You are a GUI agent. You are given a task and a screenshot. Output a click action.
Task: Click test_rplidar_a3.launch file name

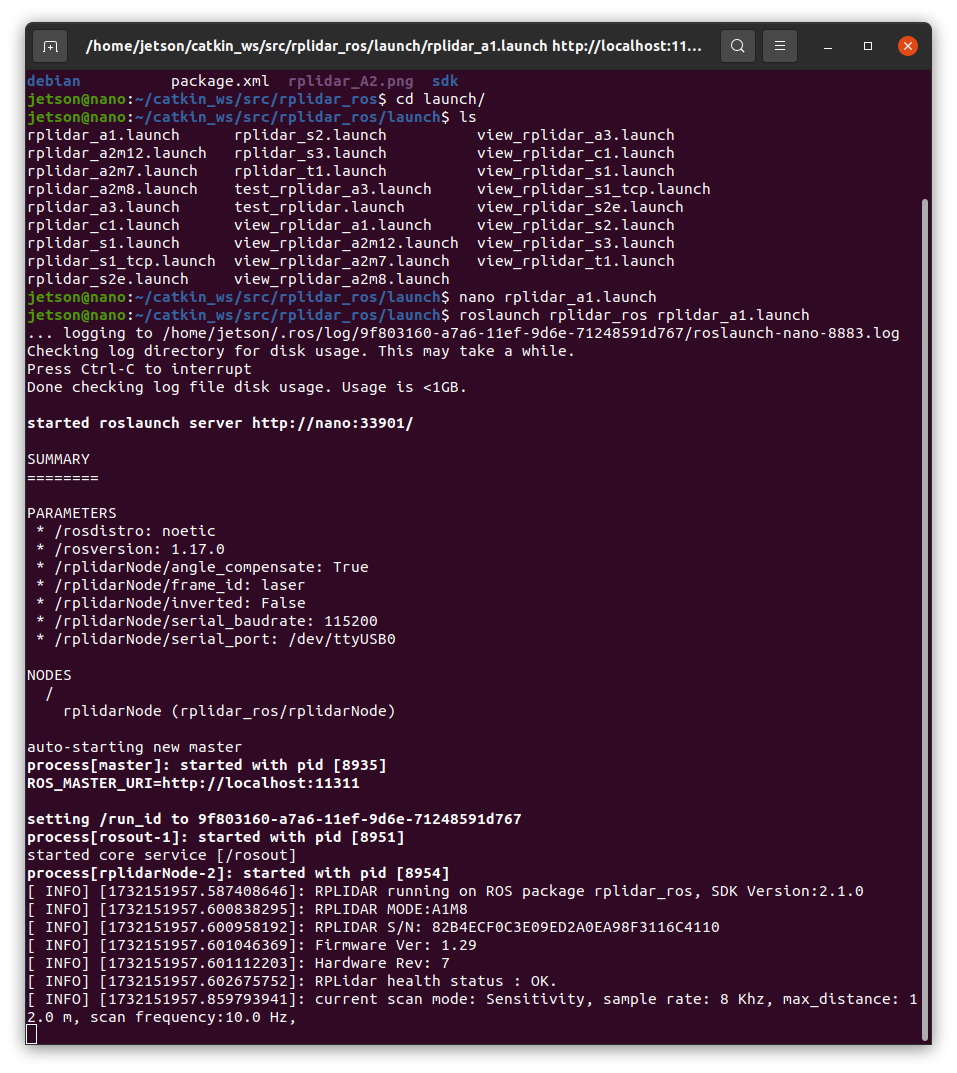[333, 190]
